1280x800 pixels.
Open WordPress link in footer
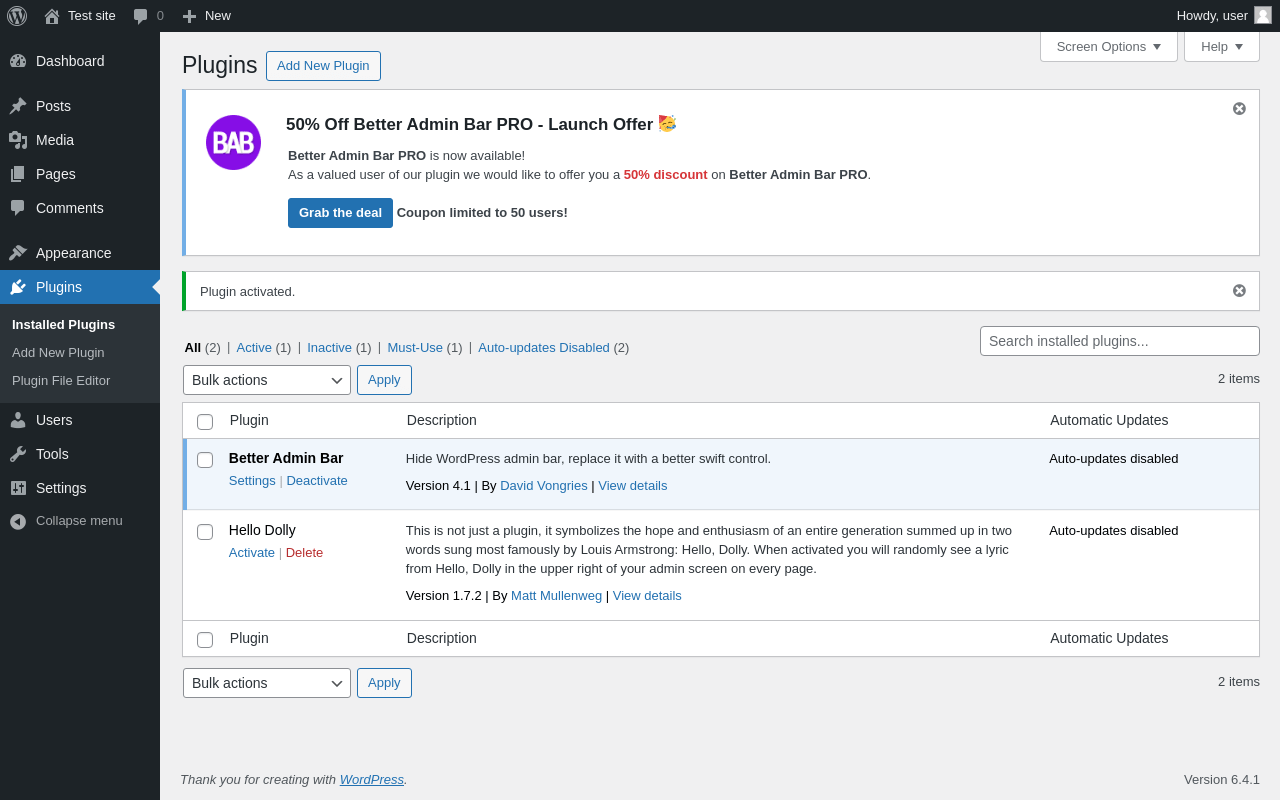pos(372,779)
